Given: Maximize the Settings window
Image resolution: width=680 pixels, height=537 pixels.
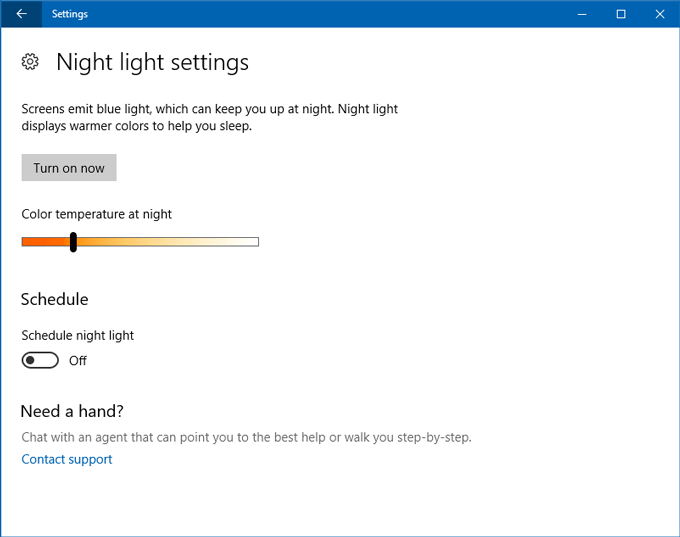Looking at the screenshot, I should pyautogui.click(x=621, y=14).
